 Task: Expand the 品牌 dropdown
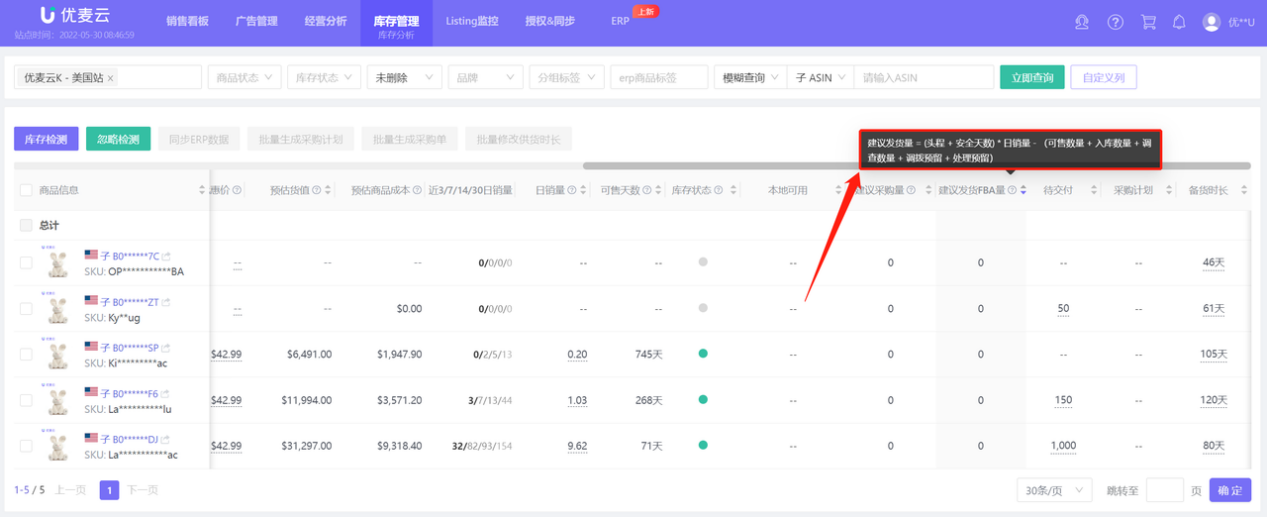[485, 77]
